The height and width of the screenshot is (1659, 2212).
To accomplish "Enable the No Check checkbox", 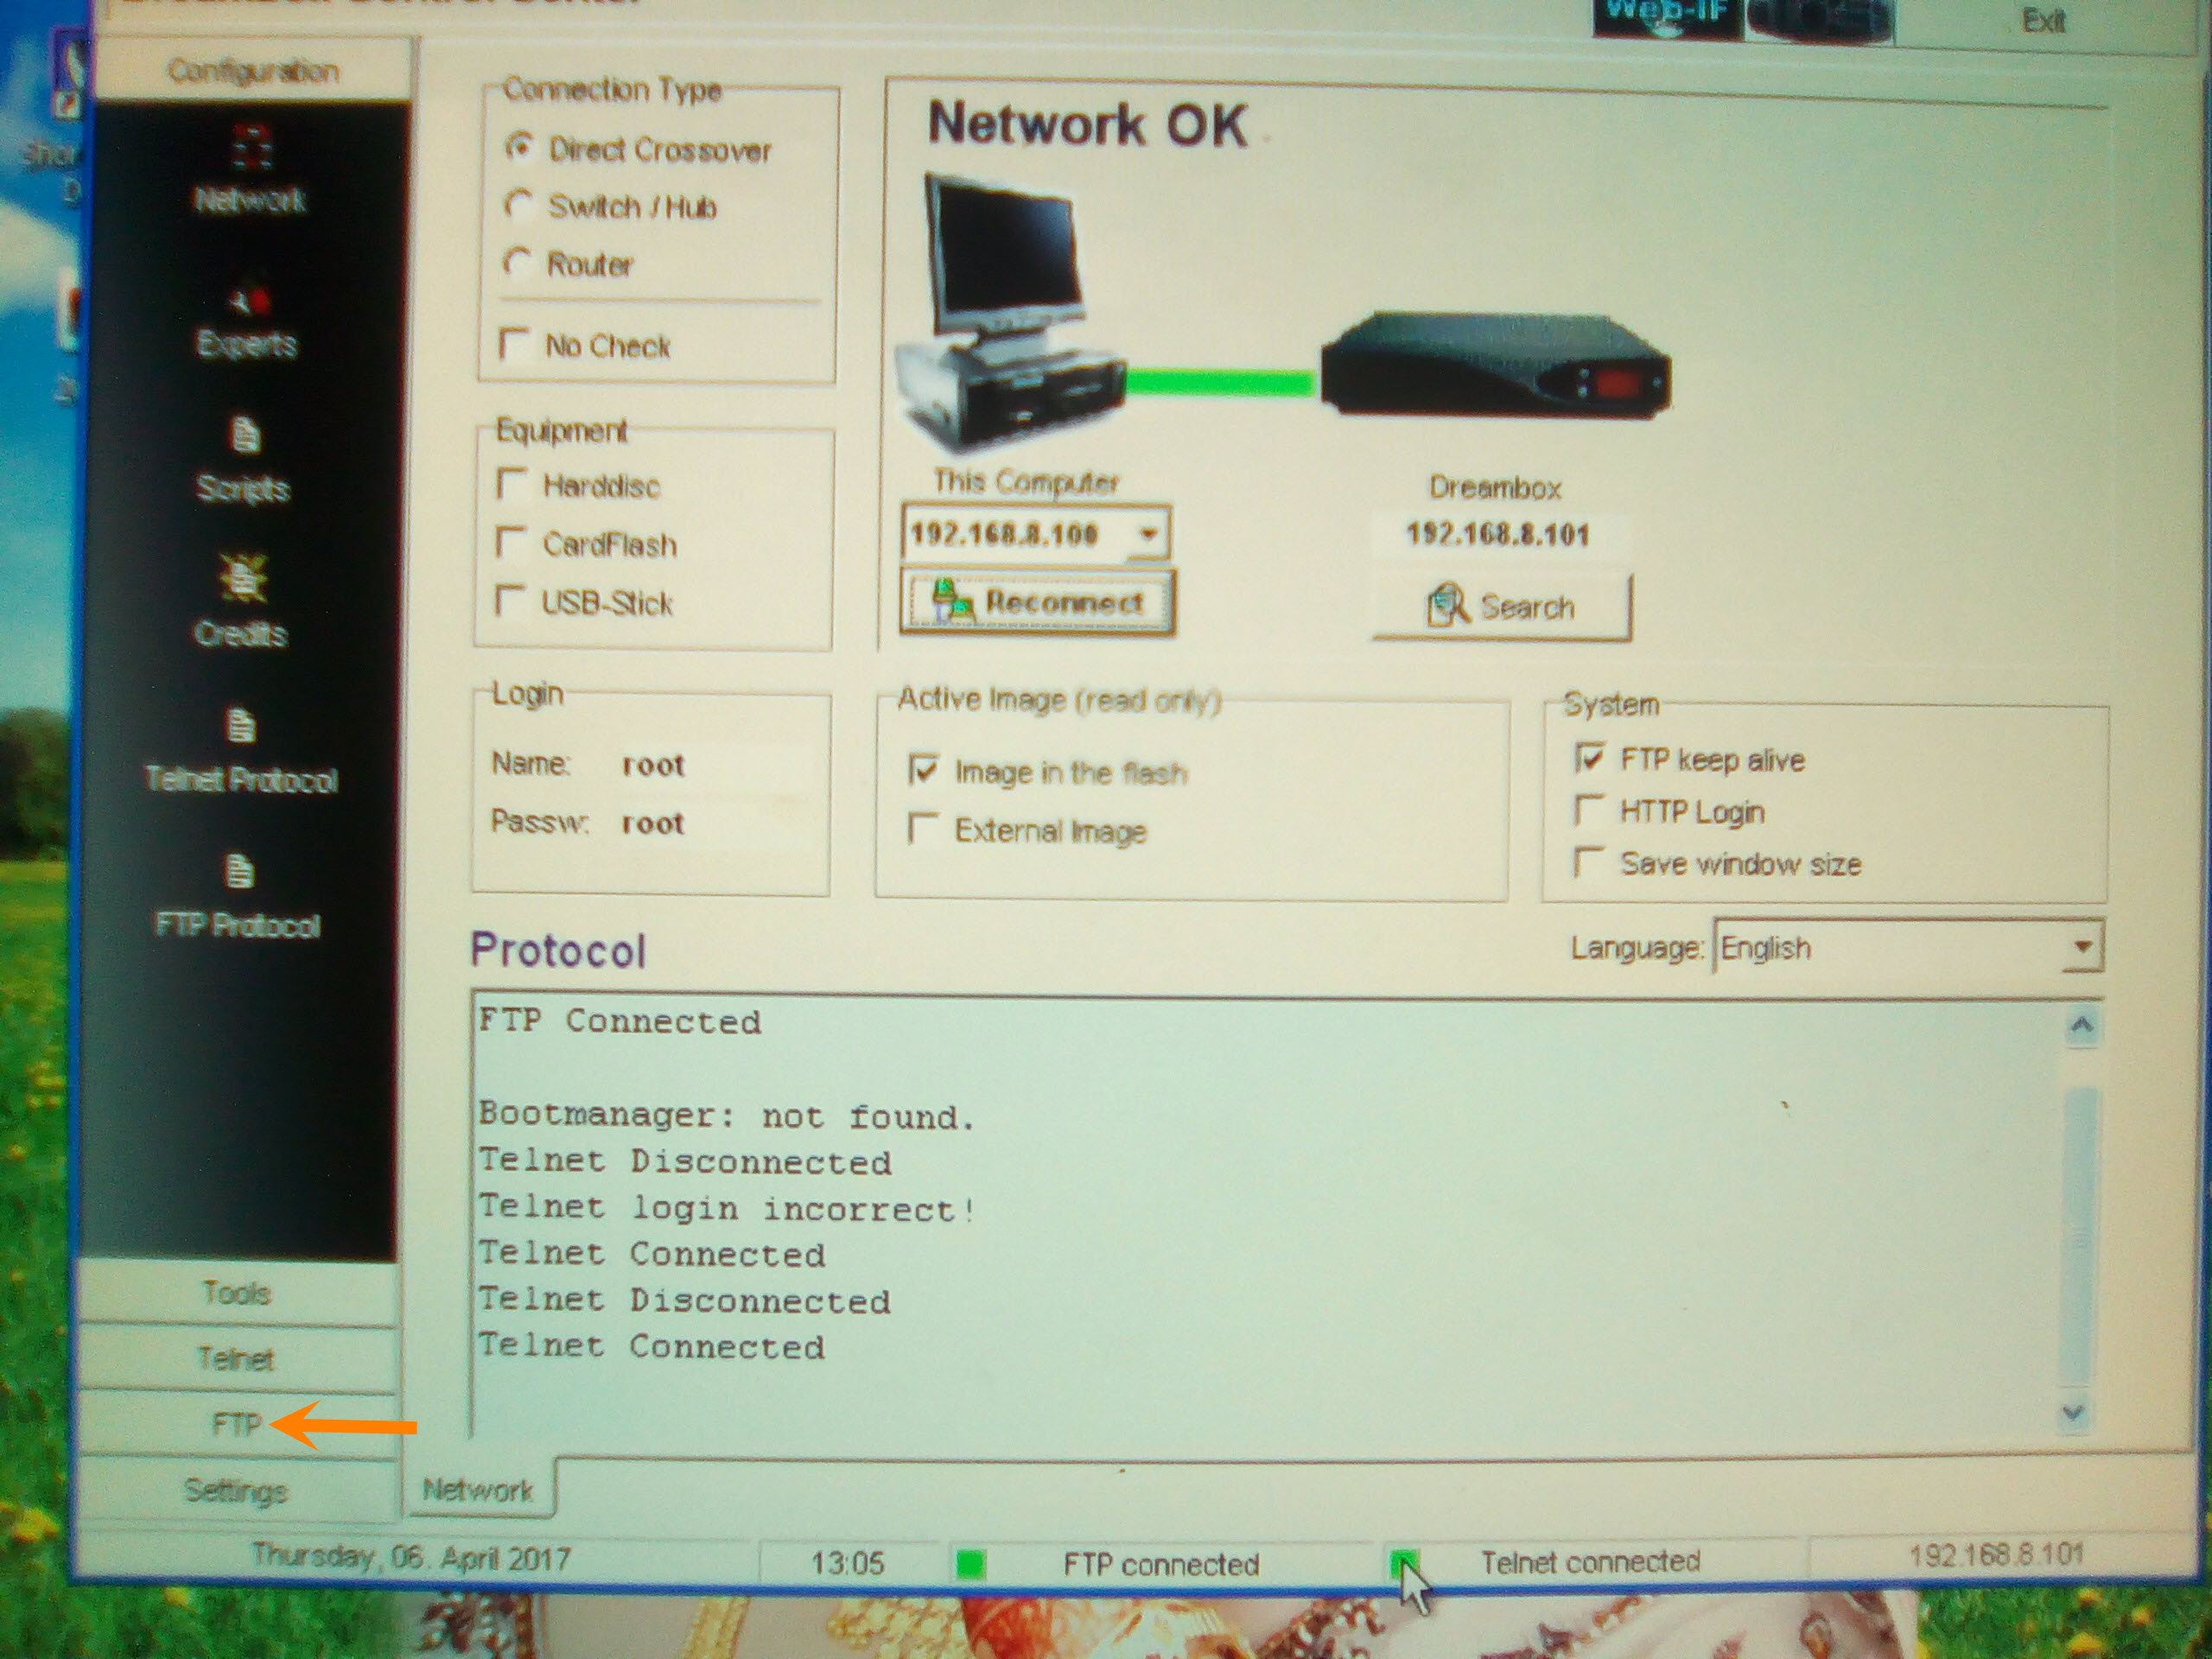I will coord(514,345).
